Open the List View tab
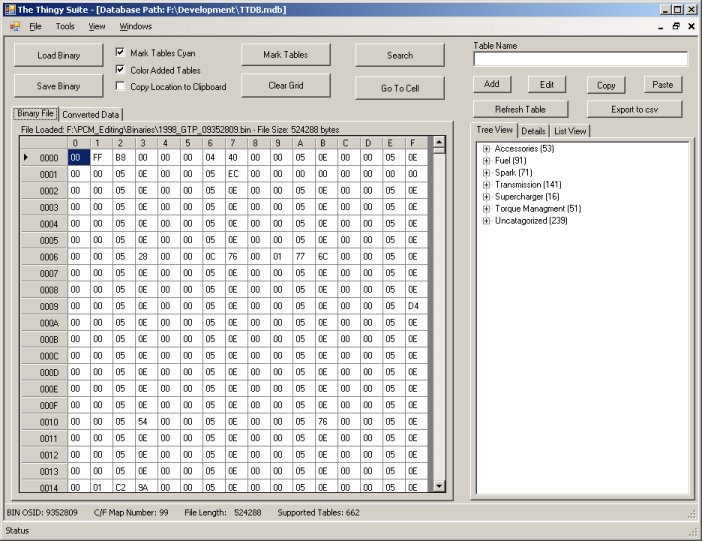The width and height of the screenshot is (702, 541). [570, 131]
